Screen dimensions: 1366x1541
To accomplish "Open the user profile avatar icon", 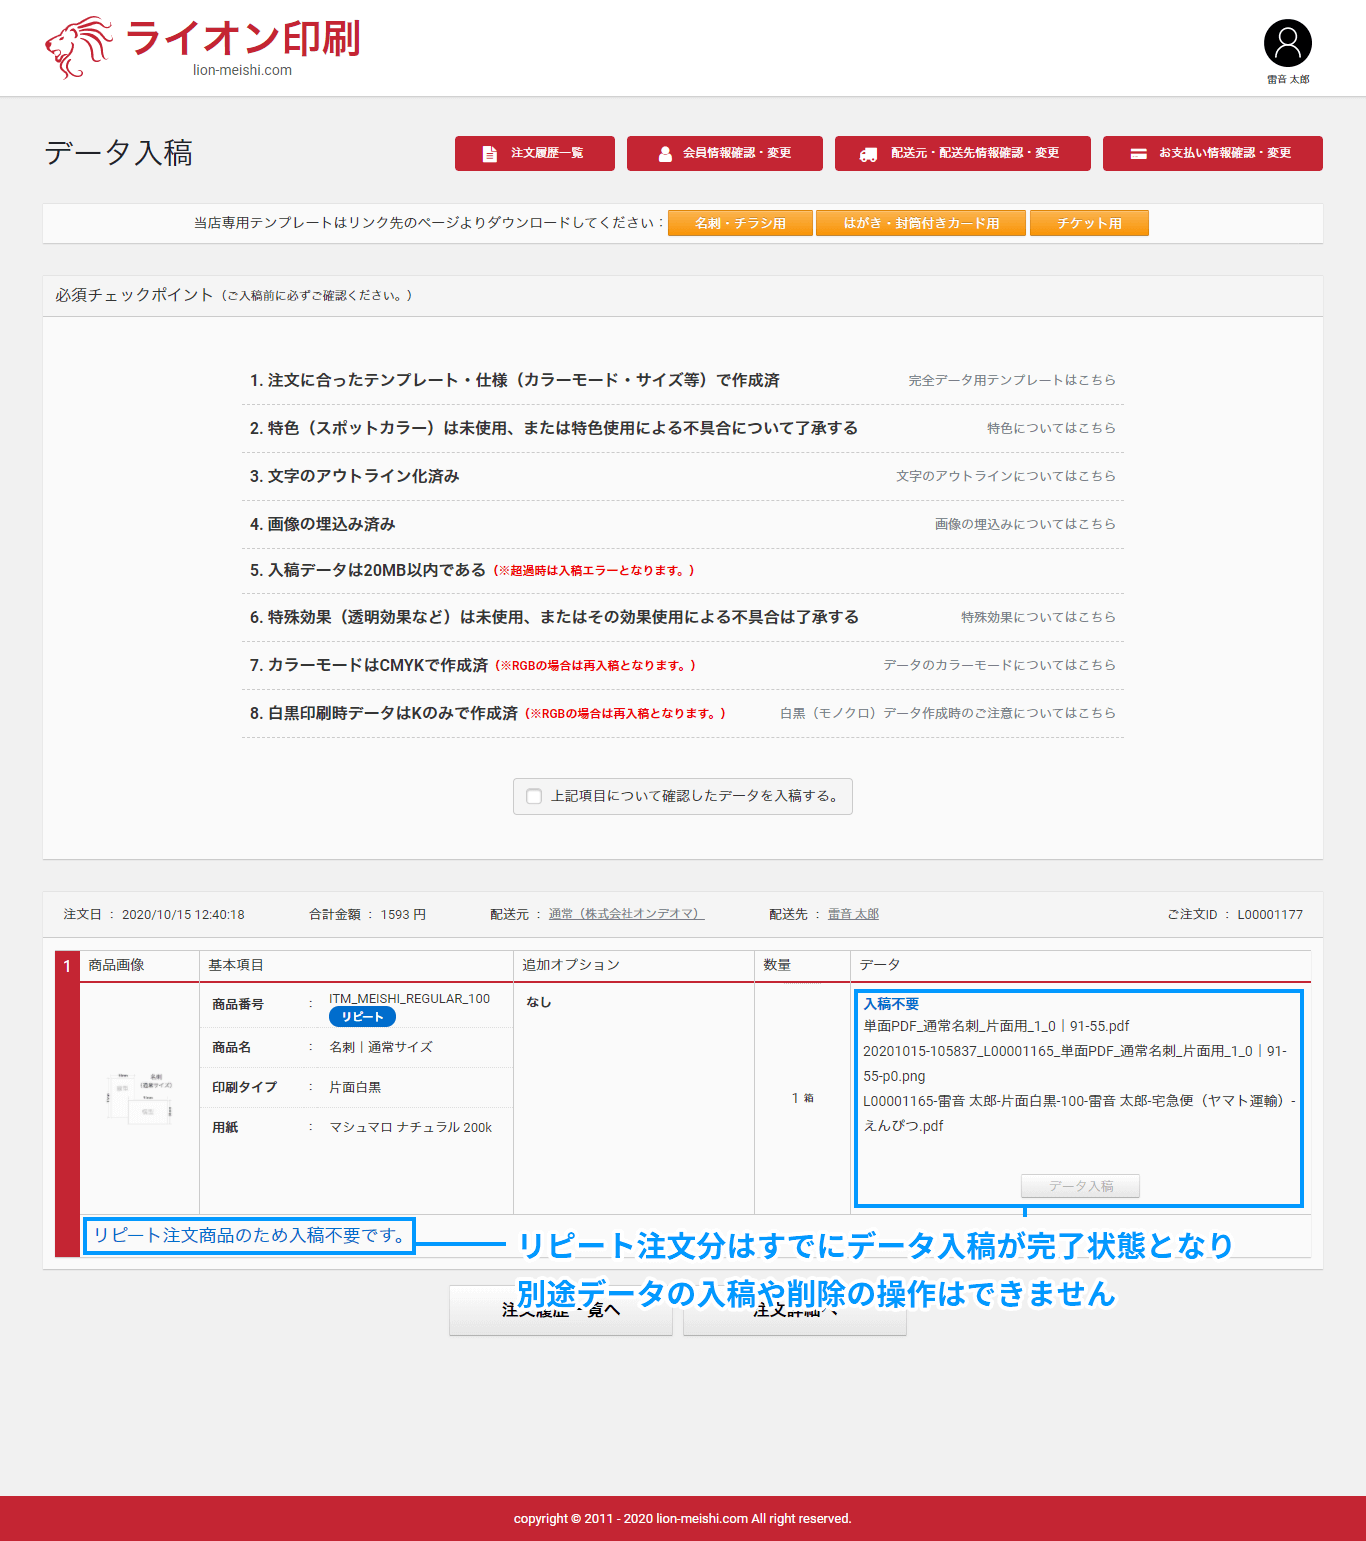I will click(1287, 43).
